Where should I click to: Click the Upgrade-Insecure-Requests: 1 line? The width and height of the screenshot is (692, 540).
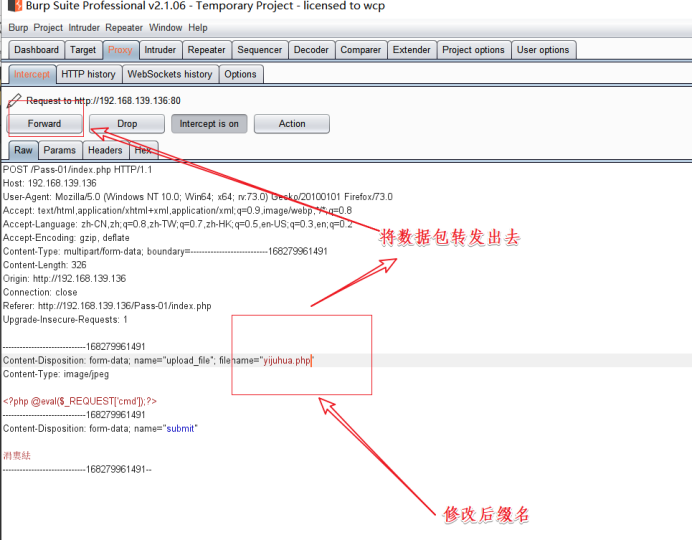(x=65, y=319)
